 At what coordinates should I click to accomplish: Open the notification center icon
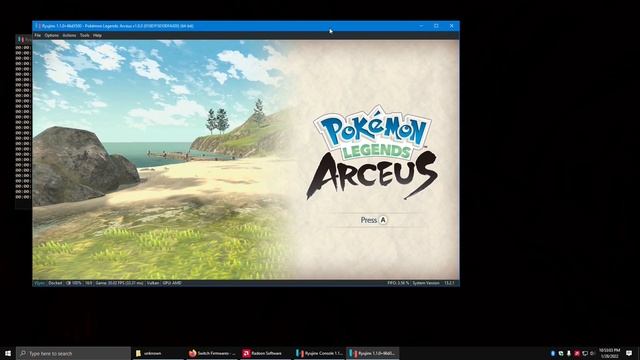coord(629,353)
